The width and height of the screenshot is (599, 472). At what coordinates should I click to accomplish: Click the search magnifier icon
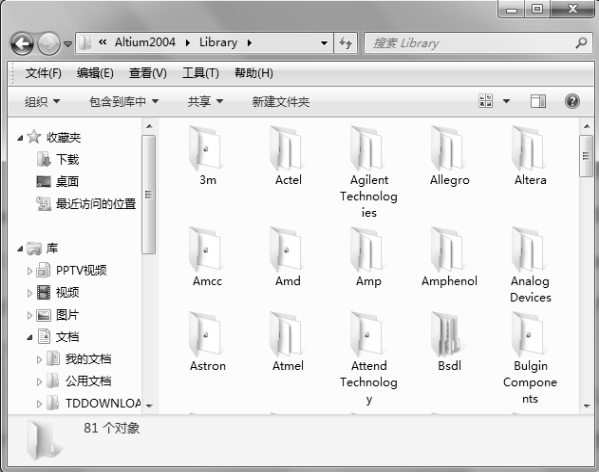(x=581, y=43)
